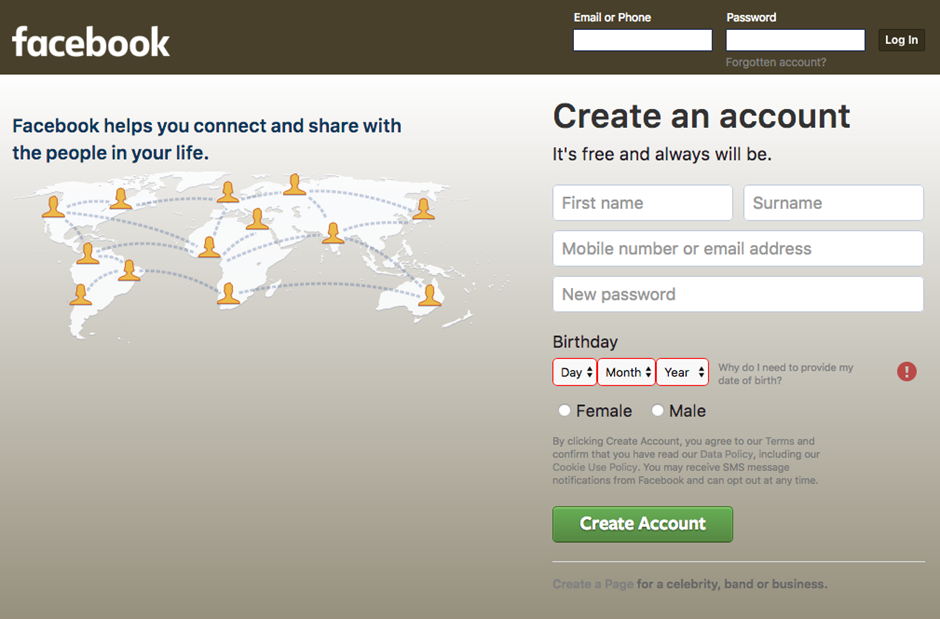Open the Forgotten account? link
The width and height of the screenshot is (940, 619).
[776, 62]
